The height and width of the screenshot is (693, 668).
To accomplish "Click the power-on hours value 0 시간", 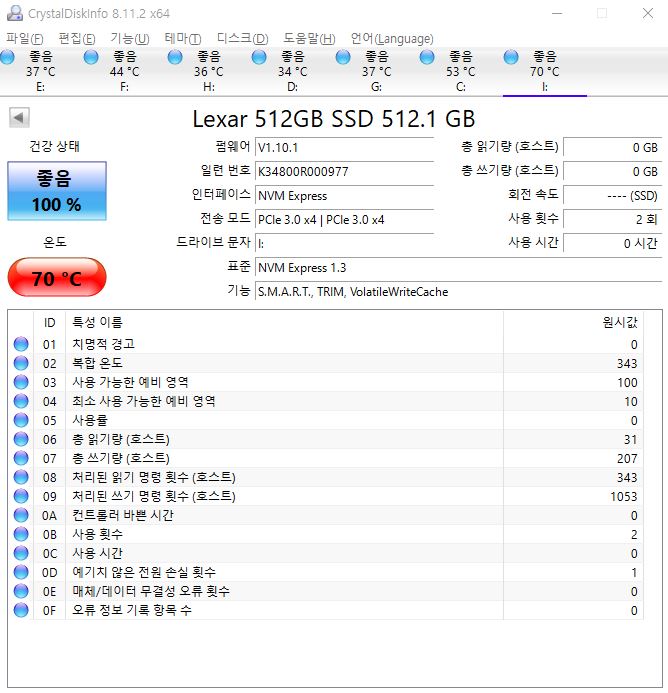I will [x=612, y=243].
